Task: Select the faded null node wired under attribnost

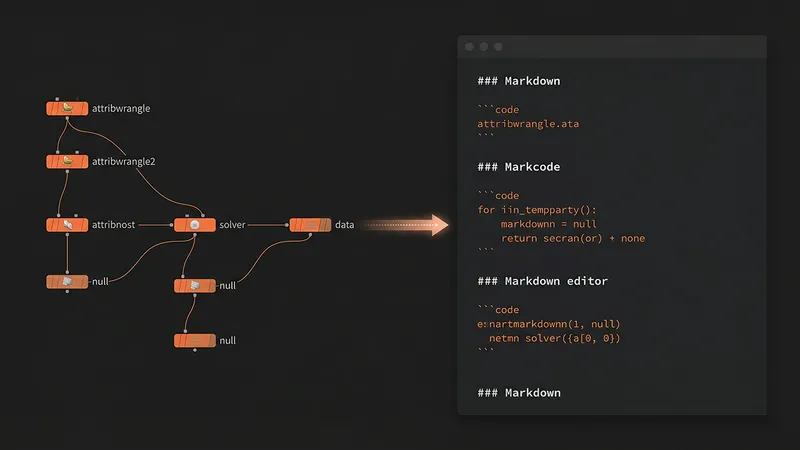Action: click(67, 282)
